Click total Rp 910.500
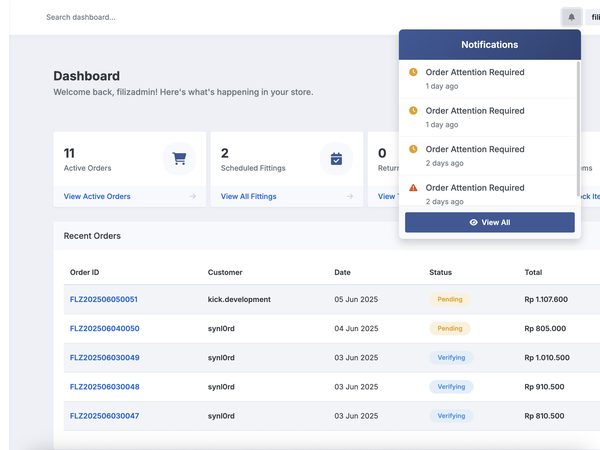This screenshot has height=450, width=600. (544, 386)
